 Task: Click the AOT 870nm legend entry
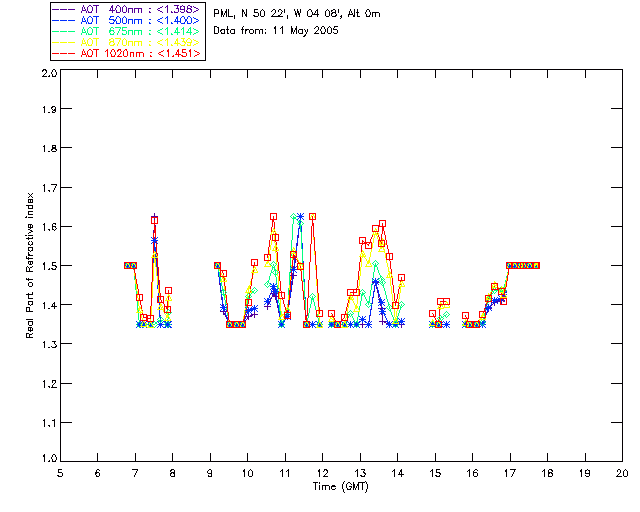pyautogui.click(x=127, y=42)
